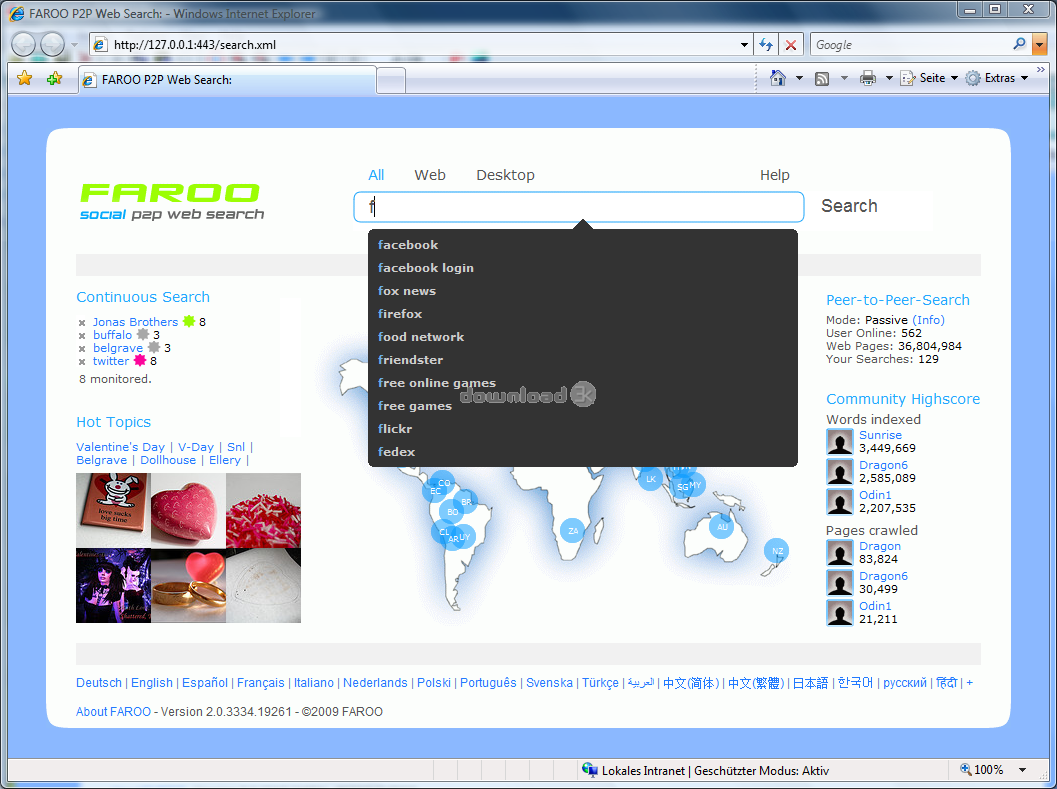The image size is (1057, 789).
Task: Remove belgrave monitored search entry
Action: tap(82, 349)
